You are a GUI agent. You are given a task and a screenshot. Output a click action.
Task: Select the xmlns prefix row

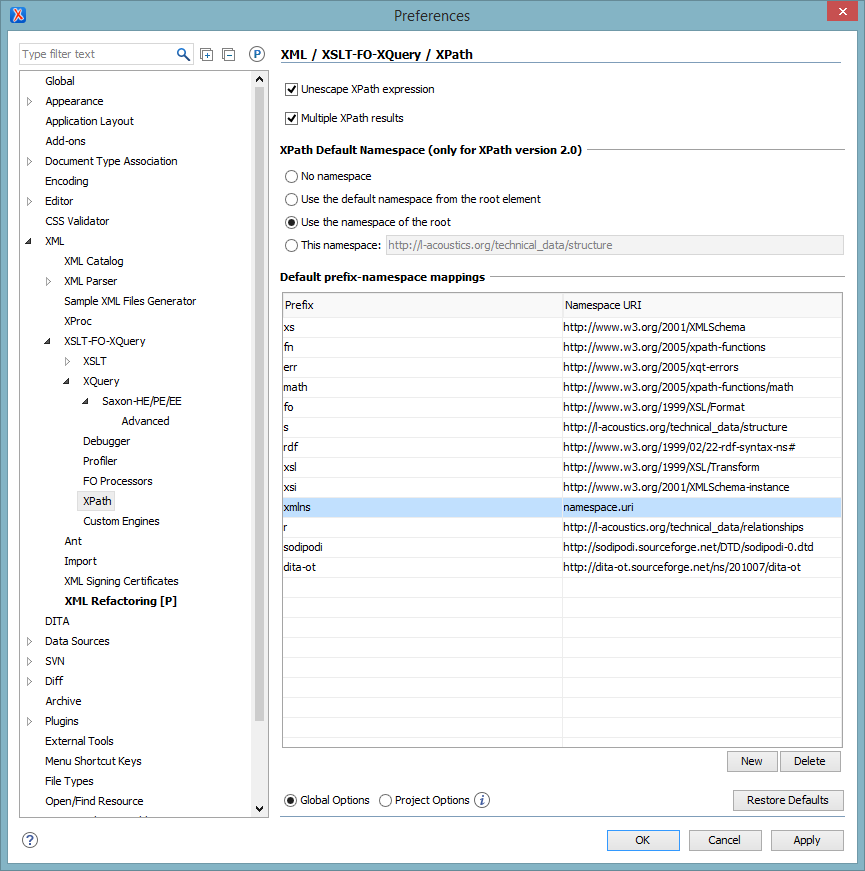point(562,507)
